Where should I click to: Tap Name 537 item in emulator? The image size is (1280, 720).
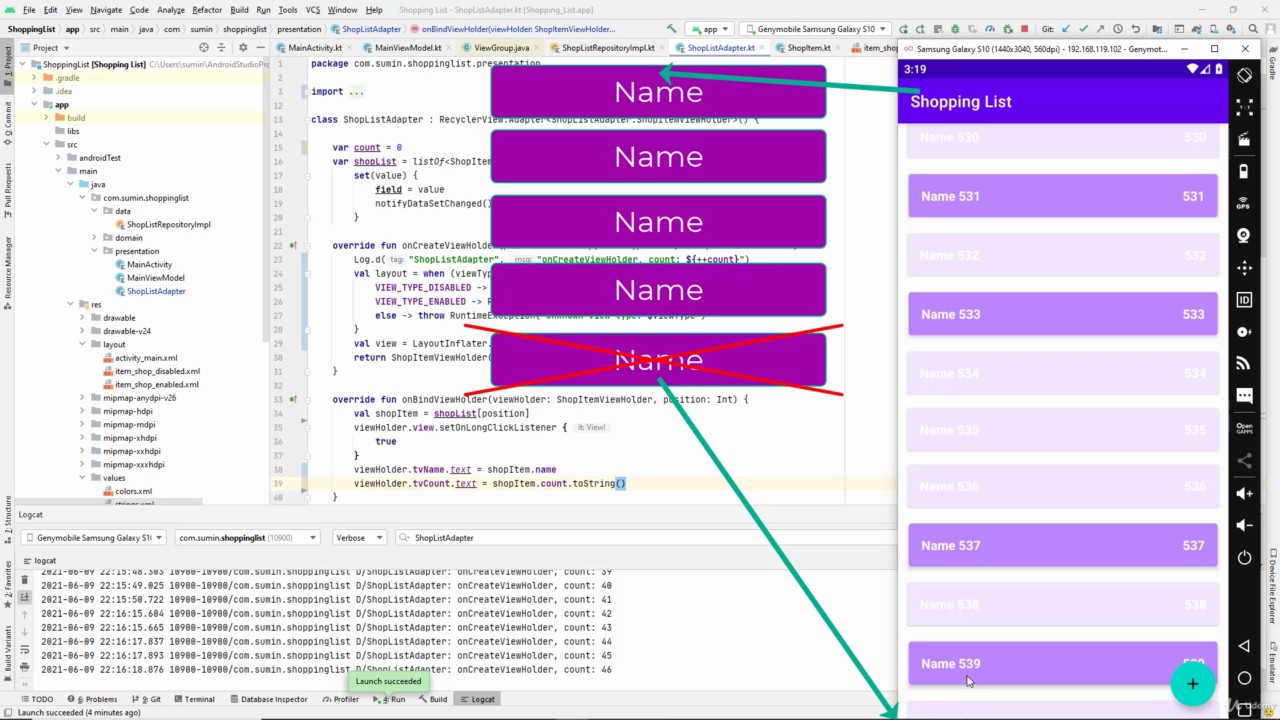click(x=1062, y=546)
